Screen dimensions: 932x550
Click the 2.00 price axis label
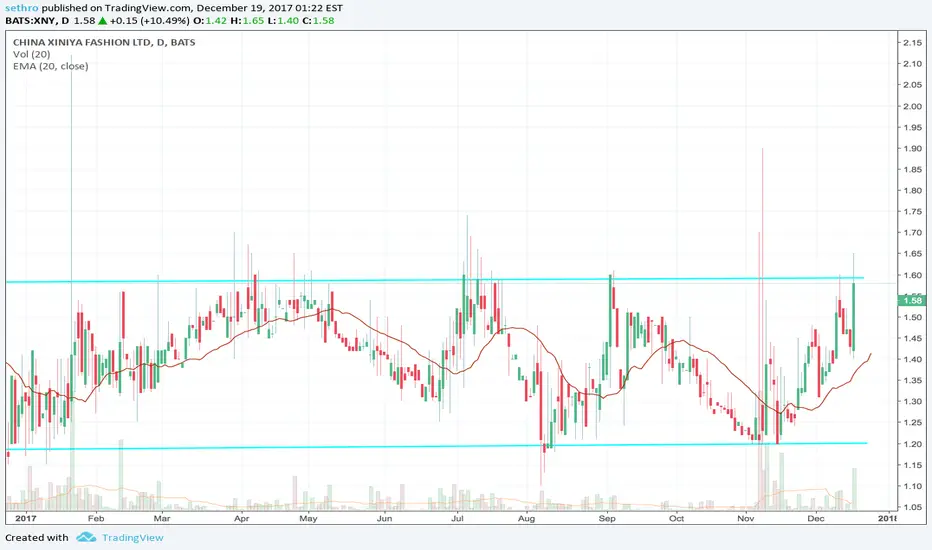click(912, 106)
